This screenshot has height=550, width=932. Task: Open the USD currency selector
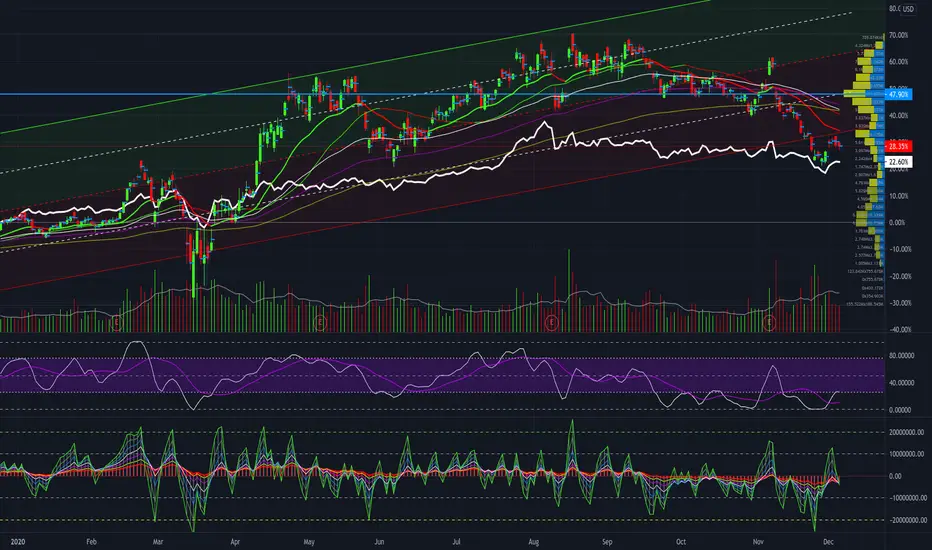tap(908, 9)
